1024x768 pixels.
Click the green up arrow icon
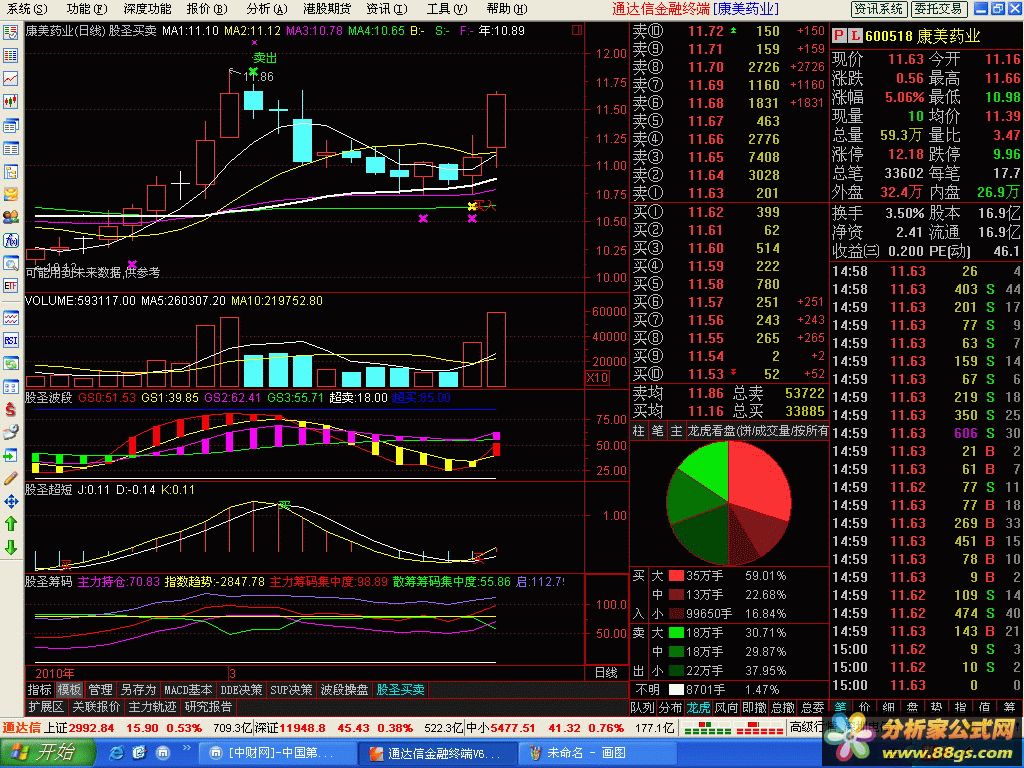click(x=11, y=524)
